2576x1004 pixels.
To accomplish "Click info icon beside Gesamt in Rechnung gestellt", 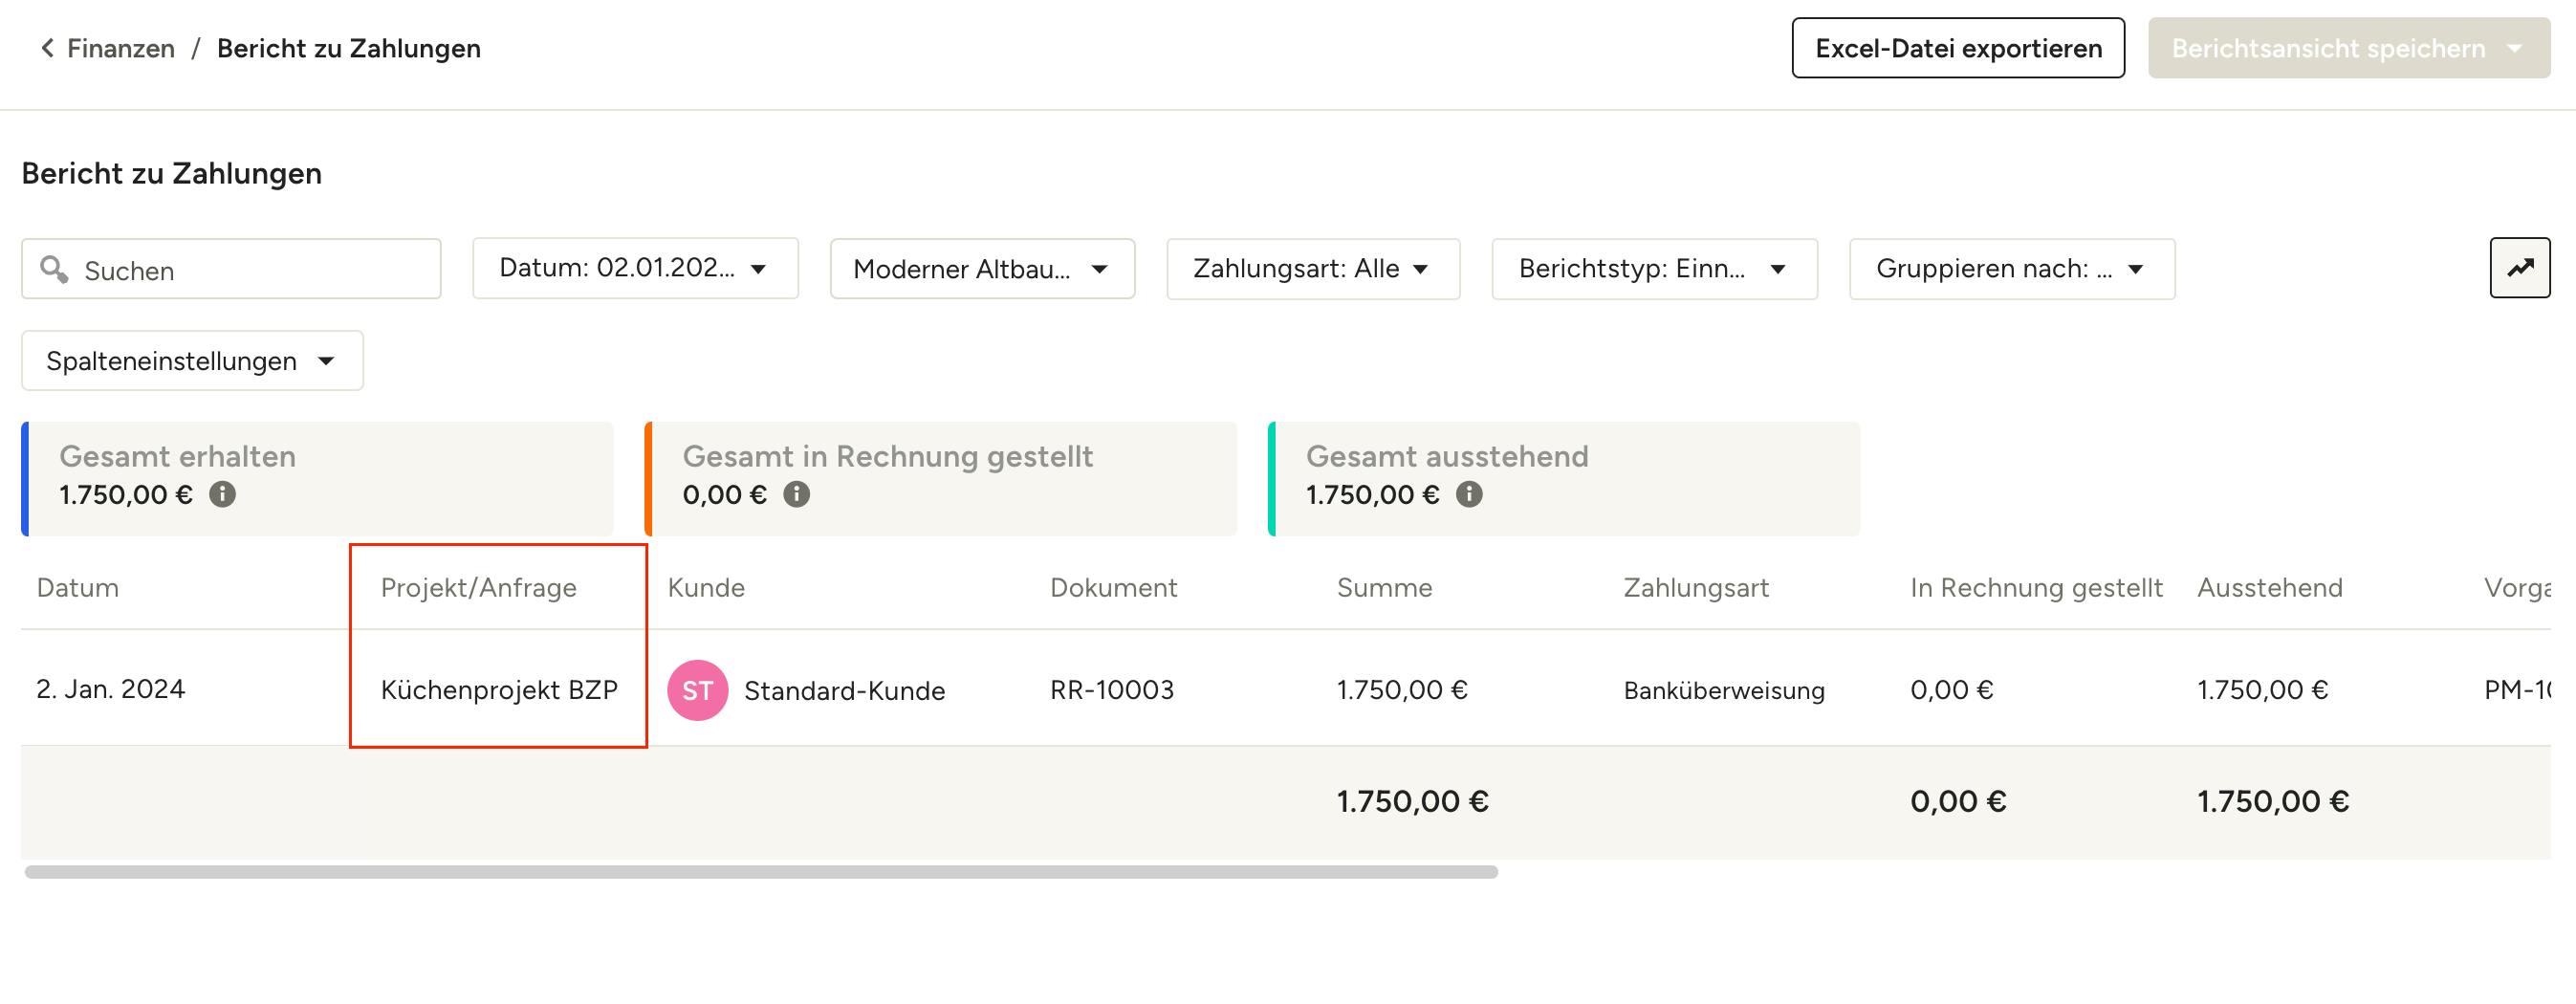I will pyautogui.click(x=796, y=494).
